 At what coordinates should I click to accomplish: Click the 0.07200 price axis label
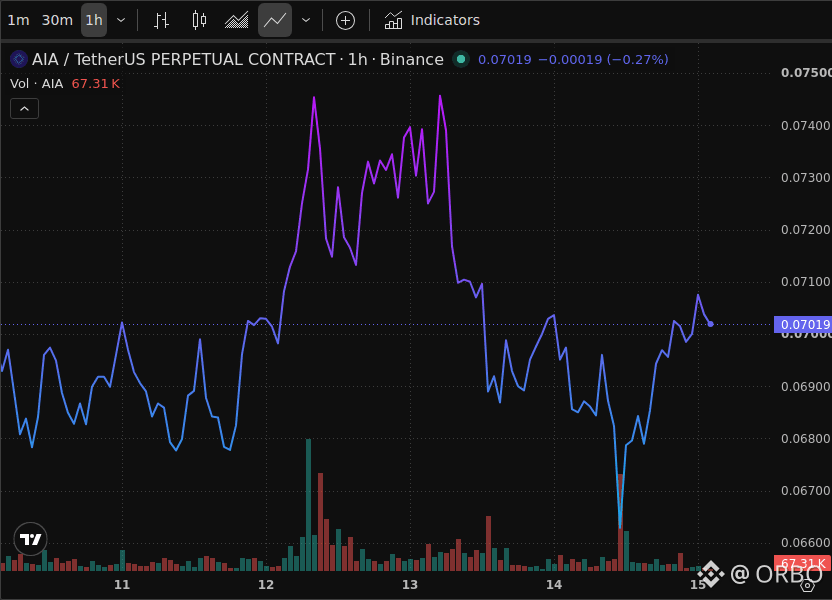pyautogui.click(x=805, y=230)
